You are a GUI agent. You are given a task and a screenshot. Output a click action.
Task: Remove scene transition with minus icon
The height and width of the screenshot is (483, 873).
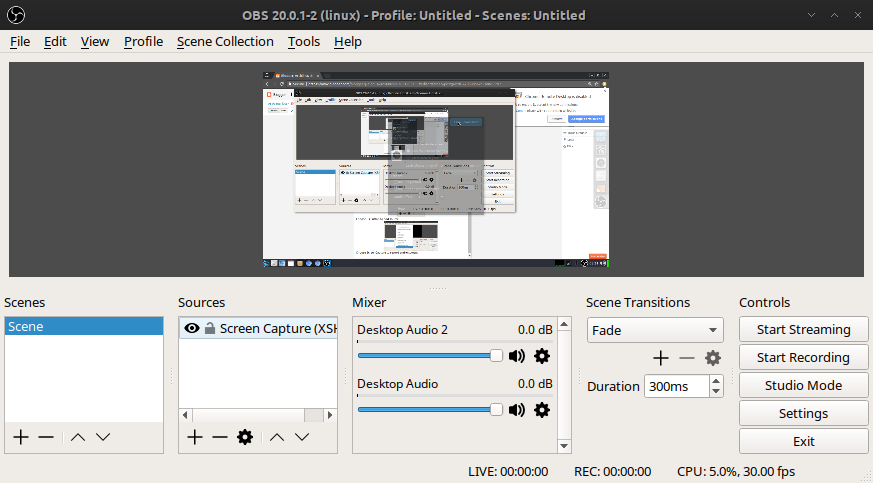[x=686, y=358]
